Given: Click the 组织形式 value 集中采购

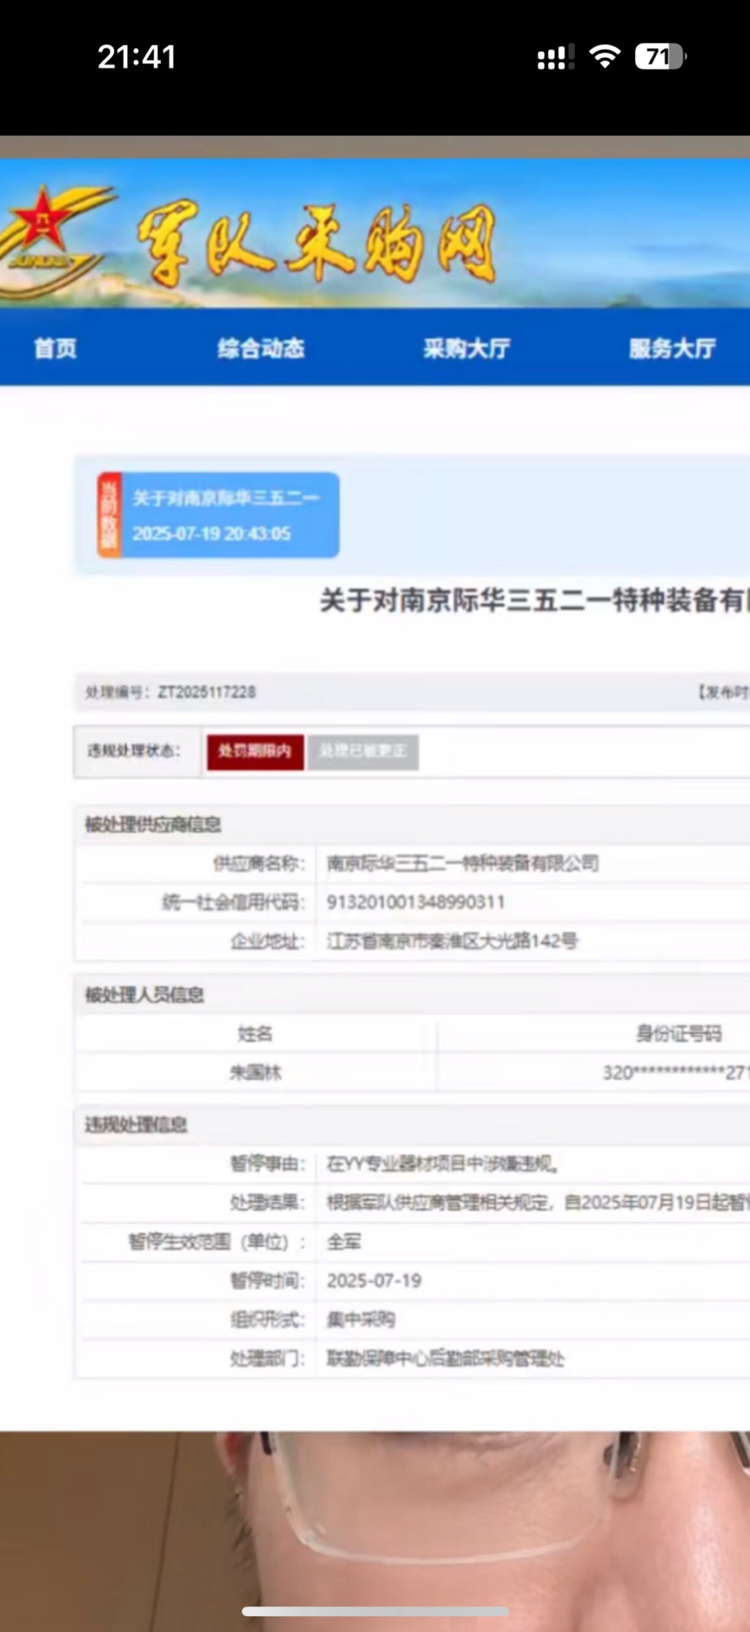Looking at the screenshot, I should coord(361,1320).
